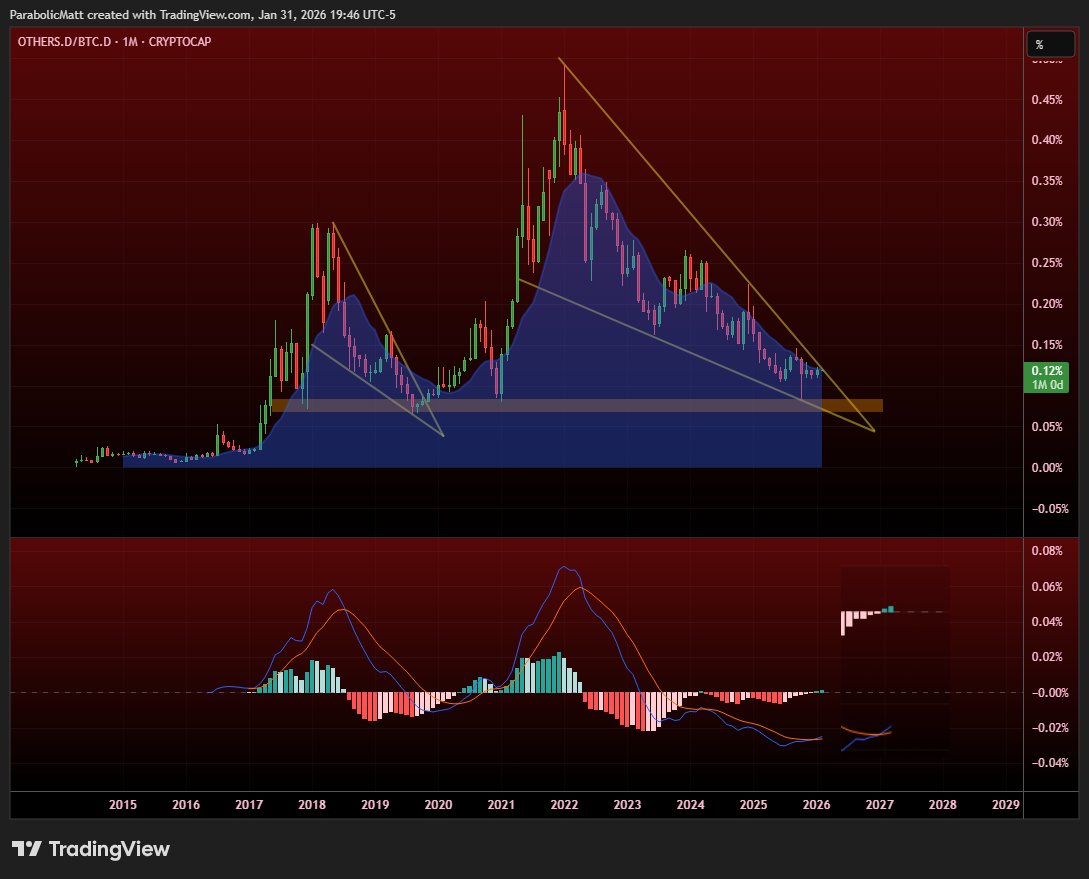Click the TradingView wordmark at bottom
This screenshot has height=879, width=1089.
109,849
